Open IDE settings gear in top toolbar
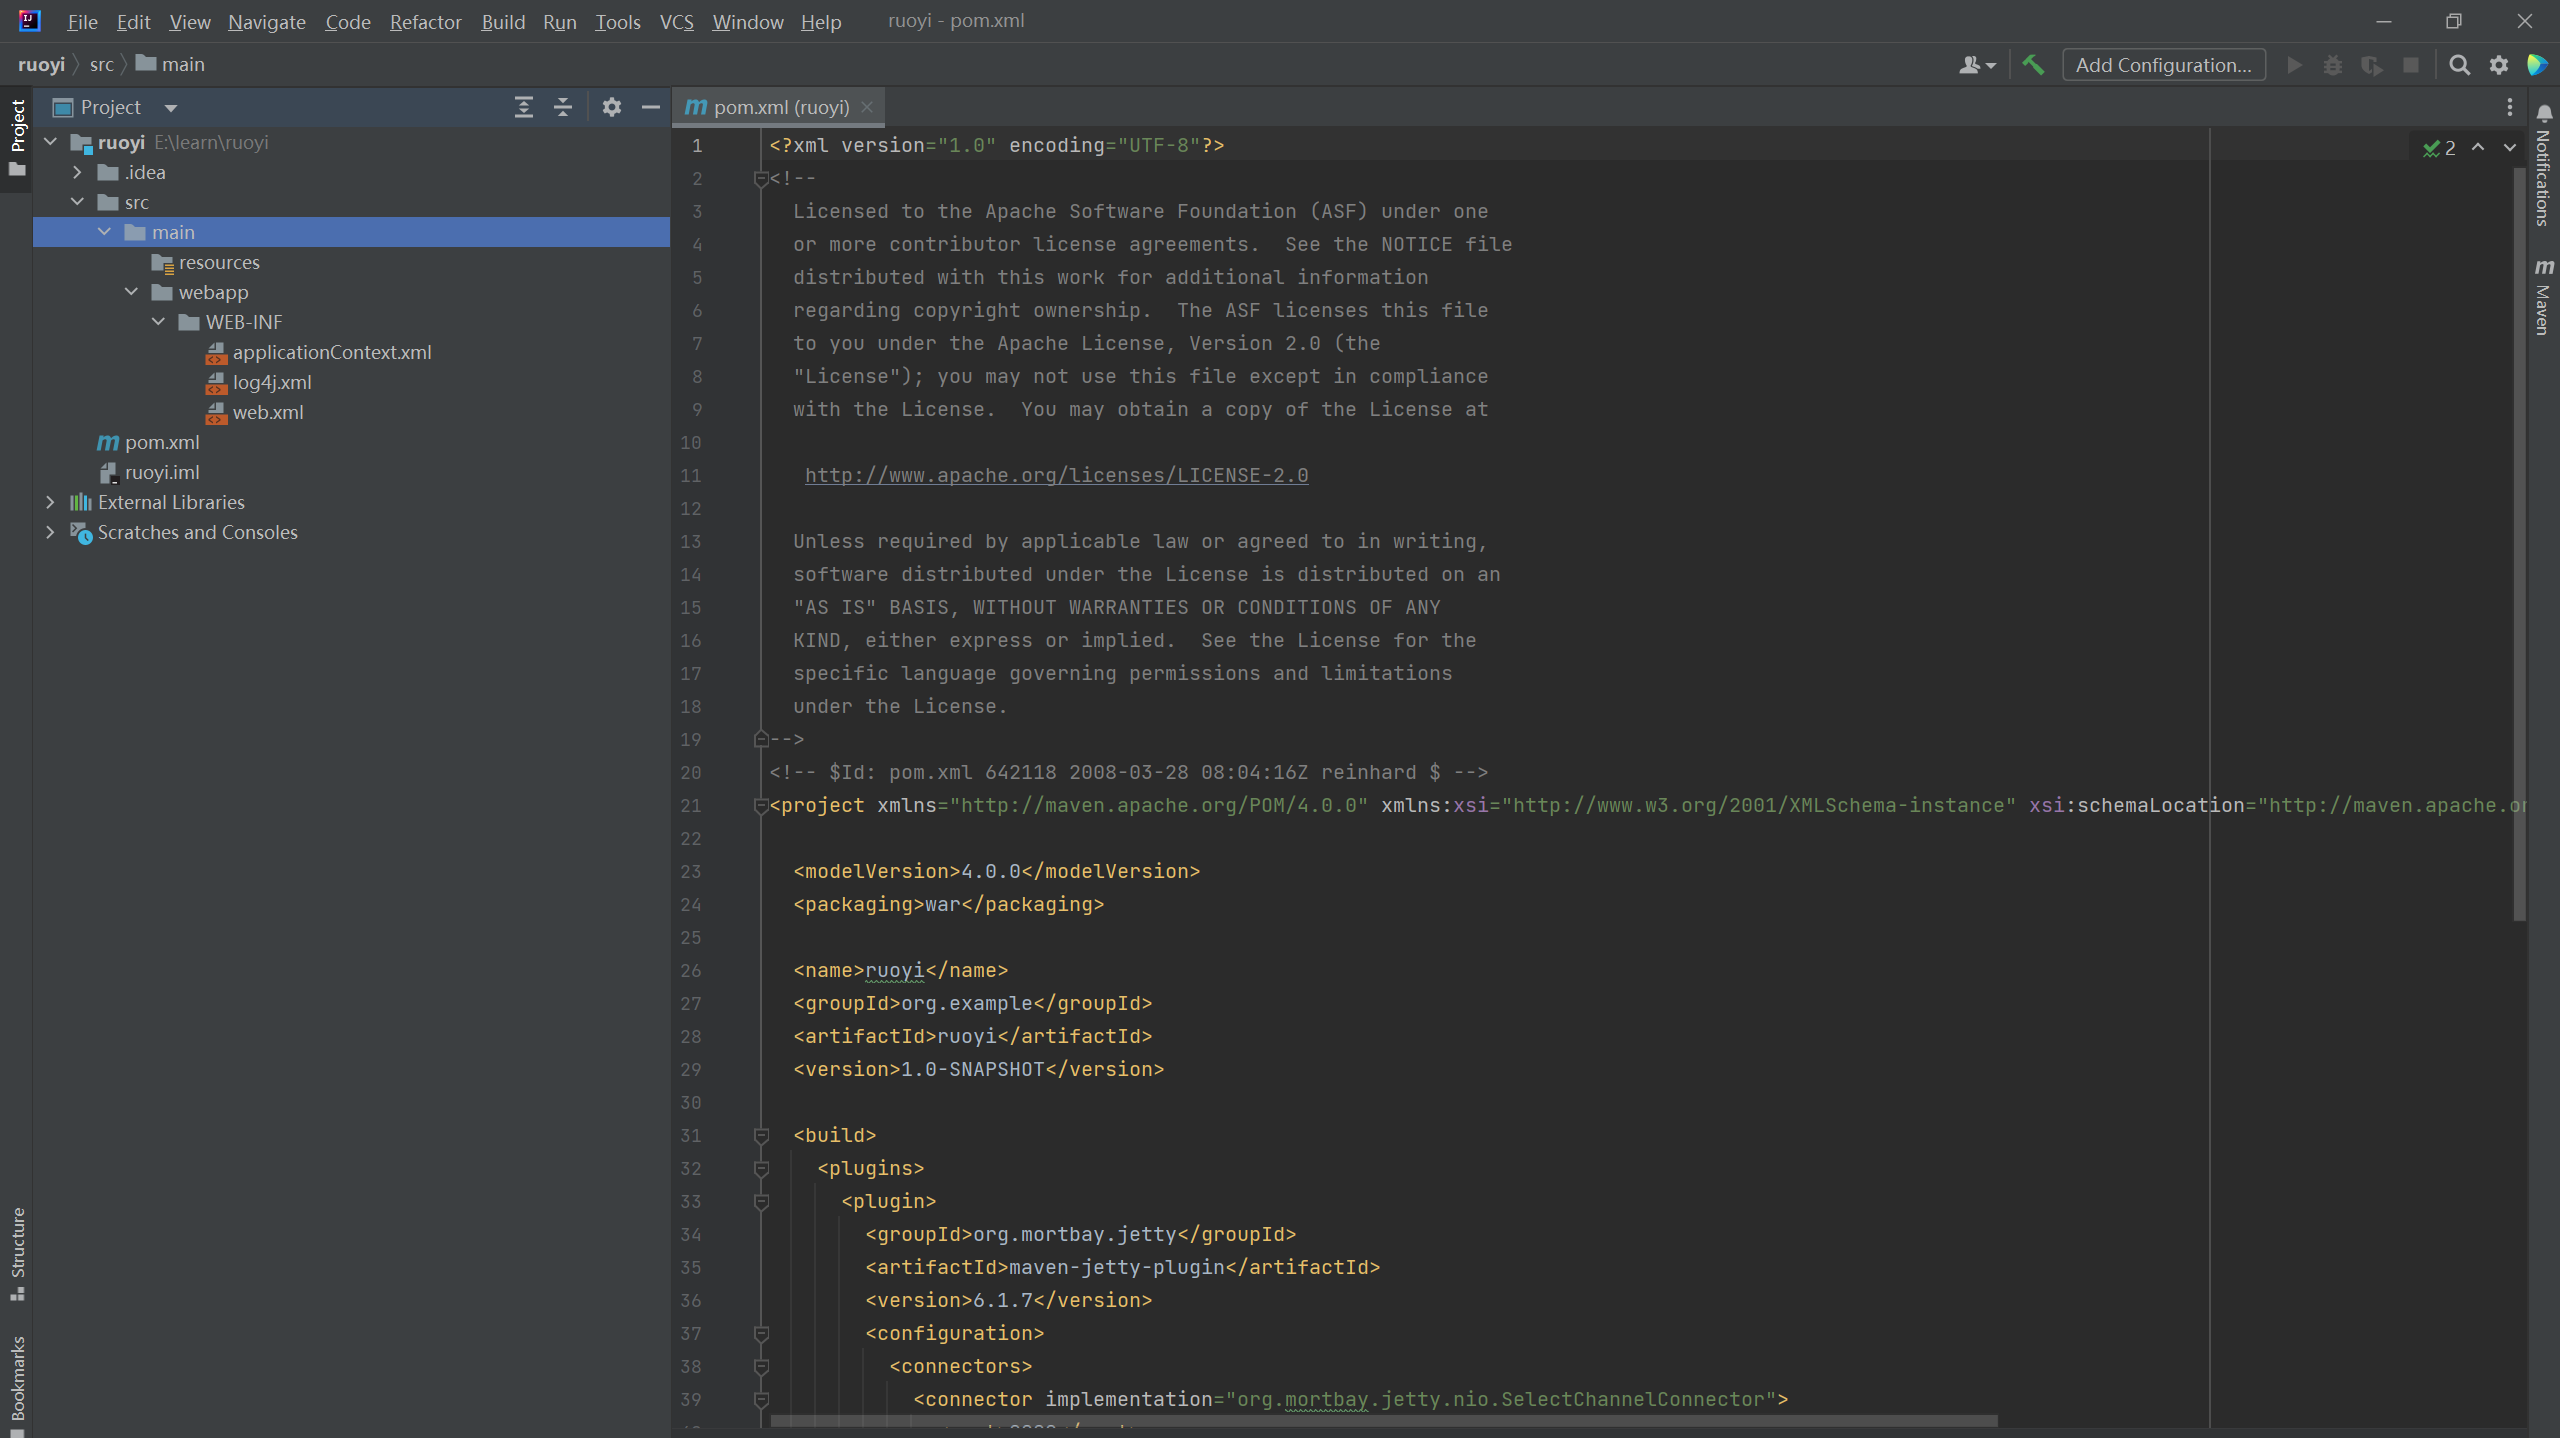This screenshot has width=2560, height=1438. click(2498, 65)
